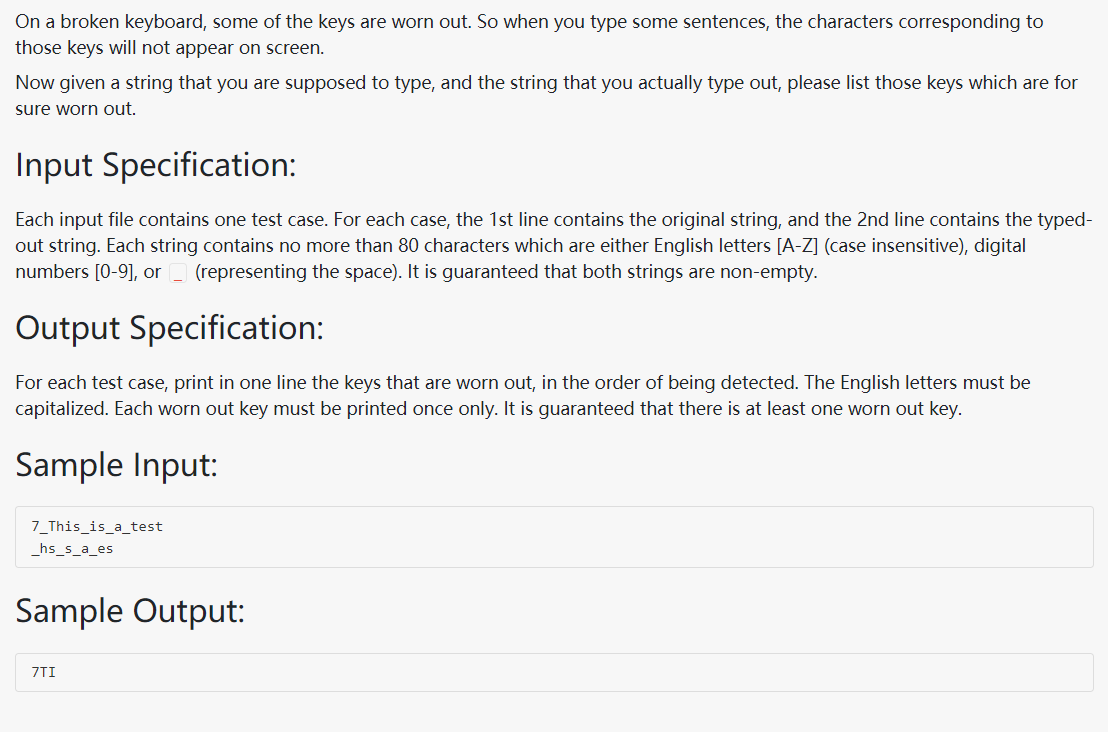Click empty area inside Sample Input code block
The image size is (1108, 732).
(x=636, y=537)
